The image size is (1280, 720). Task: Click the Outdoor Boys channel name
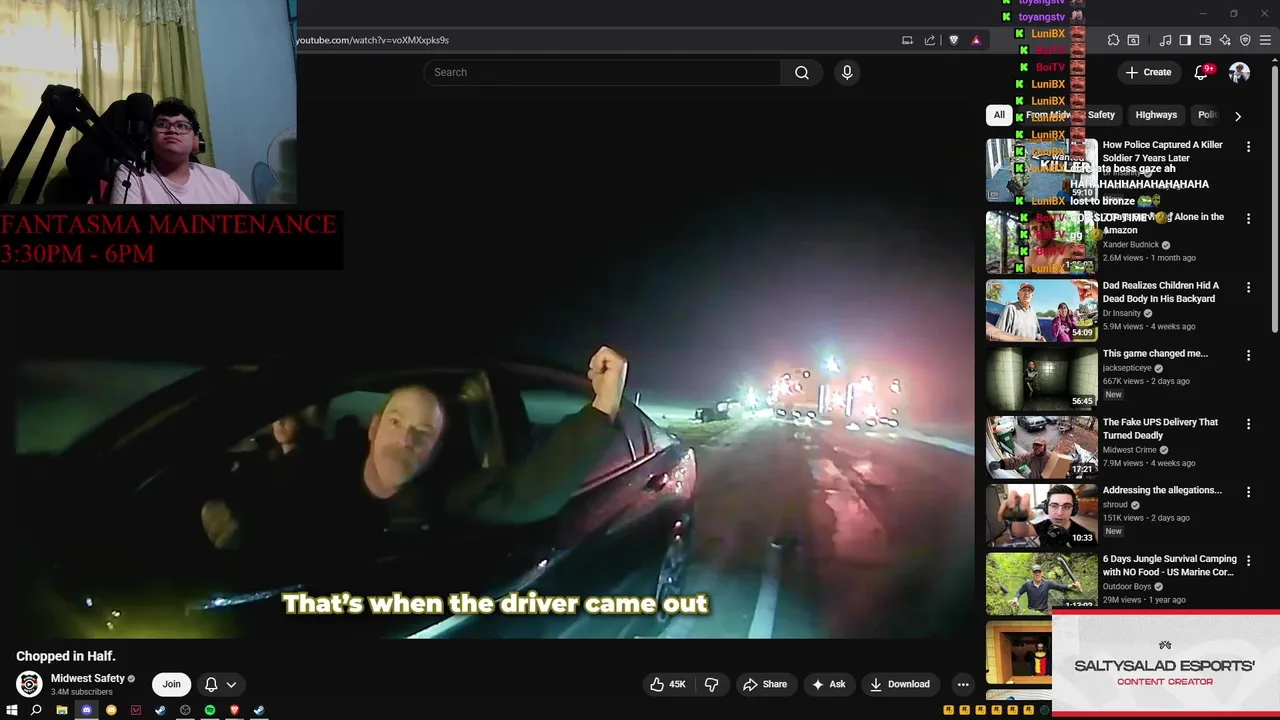1127,587
